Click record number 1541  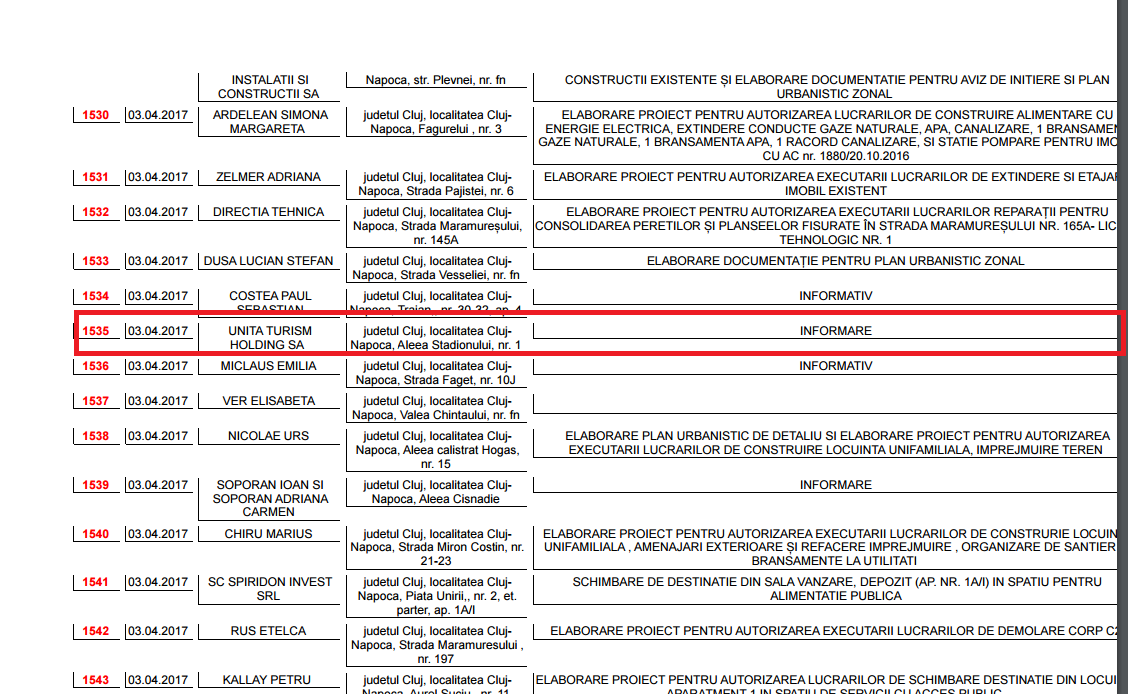(96, 582)
